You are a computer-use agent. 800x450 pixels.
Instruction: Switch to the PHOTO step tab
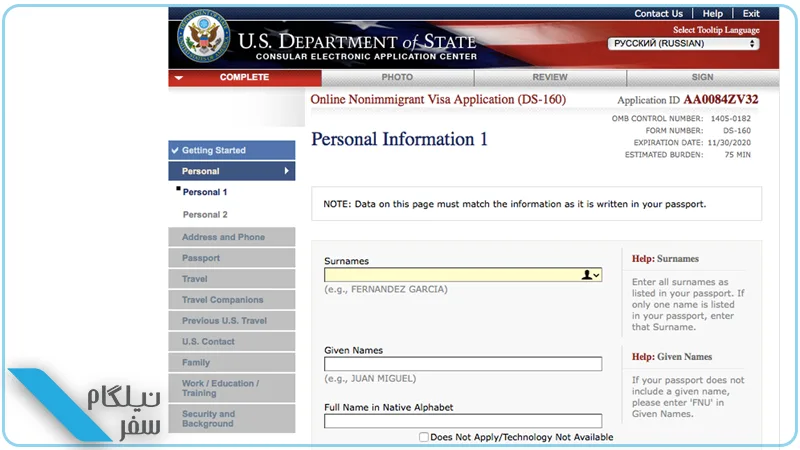pos(397,77)
